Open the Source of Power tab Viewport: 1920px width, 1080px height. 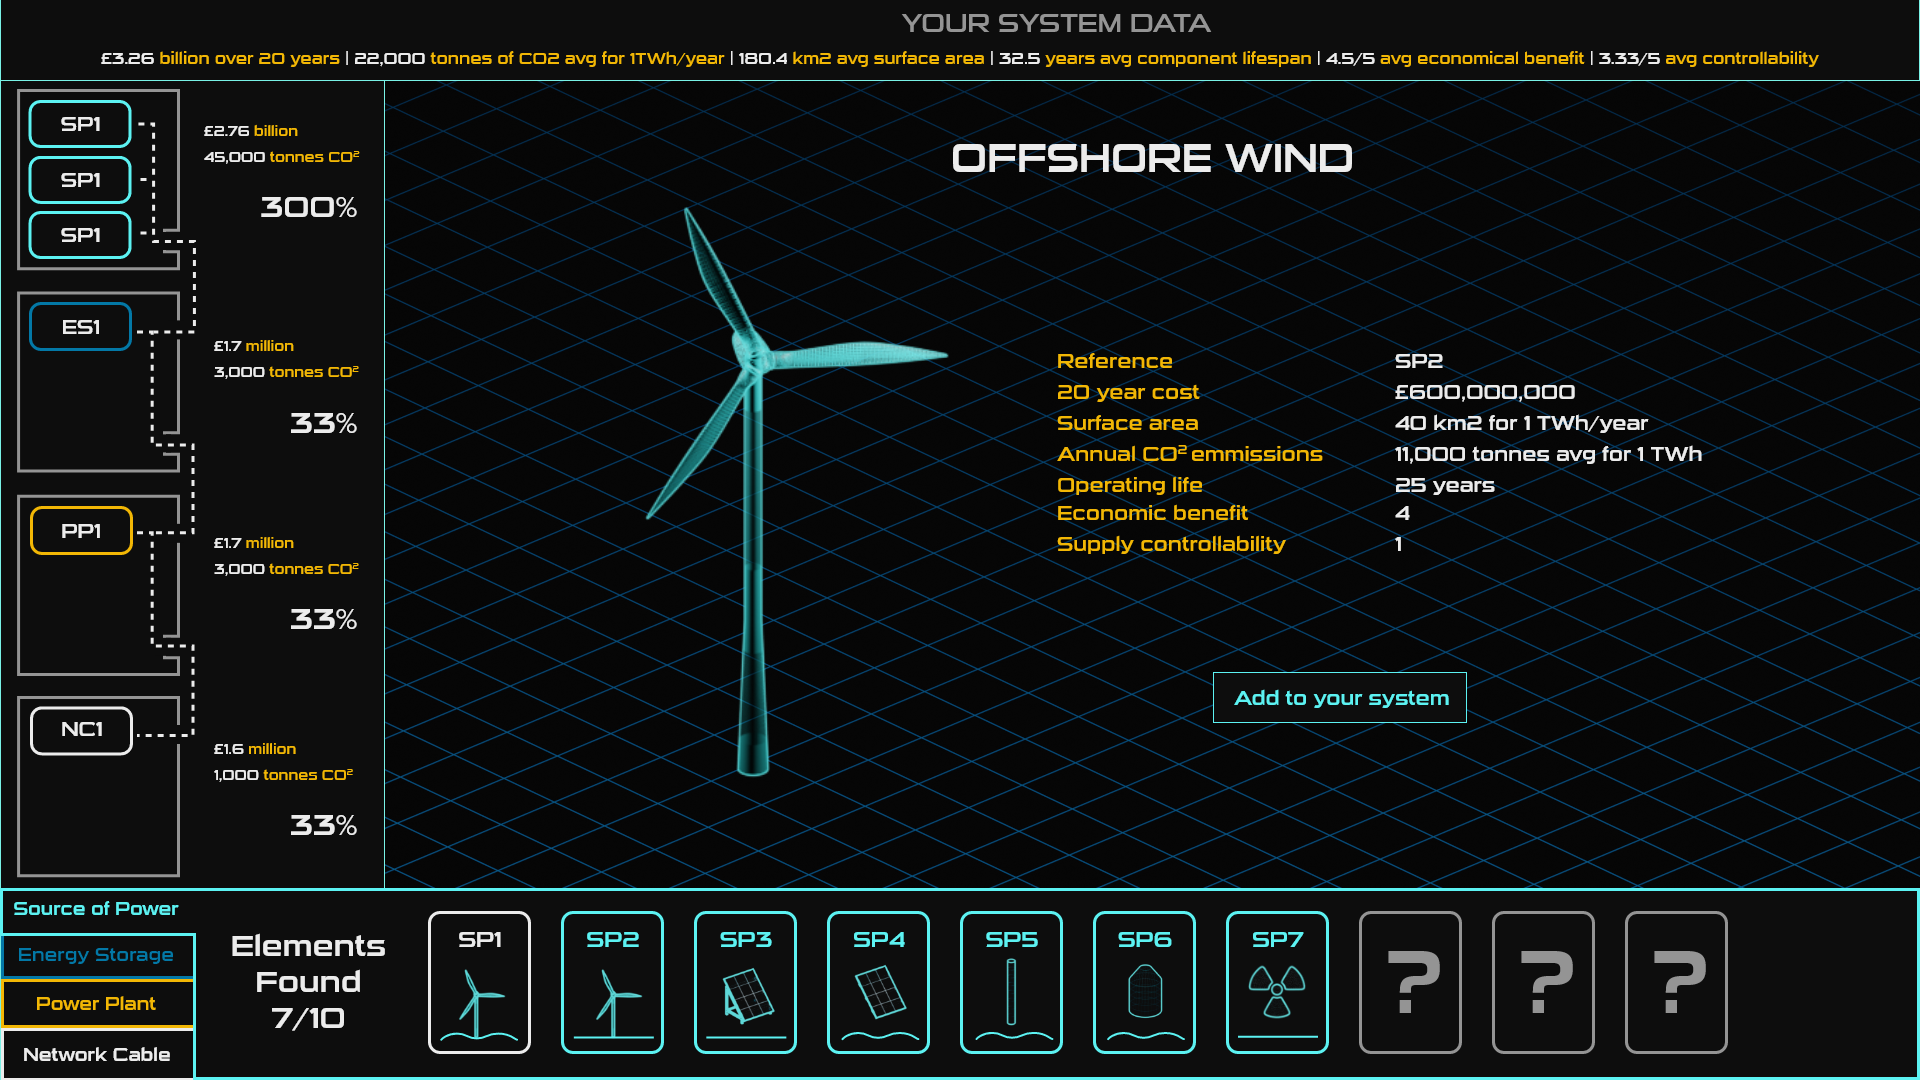[96, 909]
